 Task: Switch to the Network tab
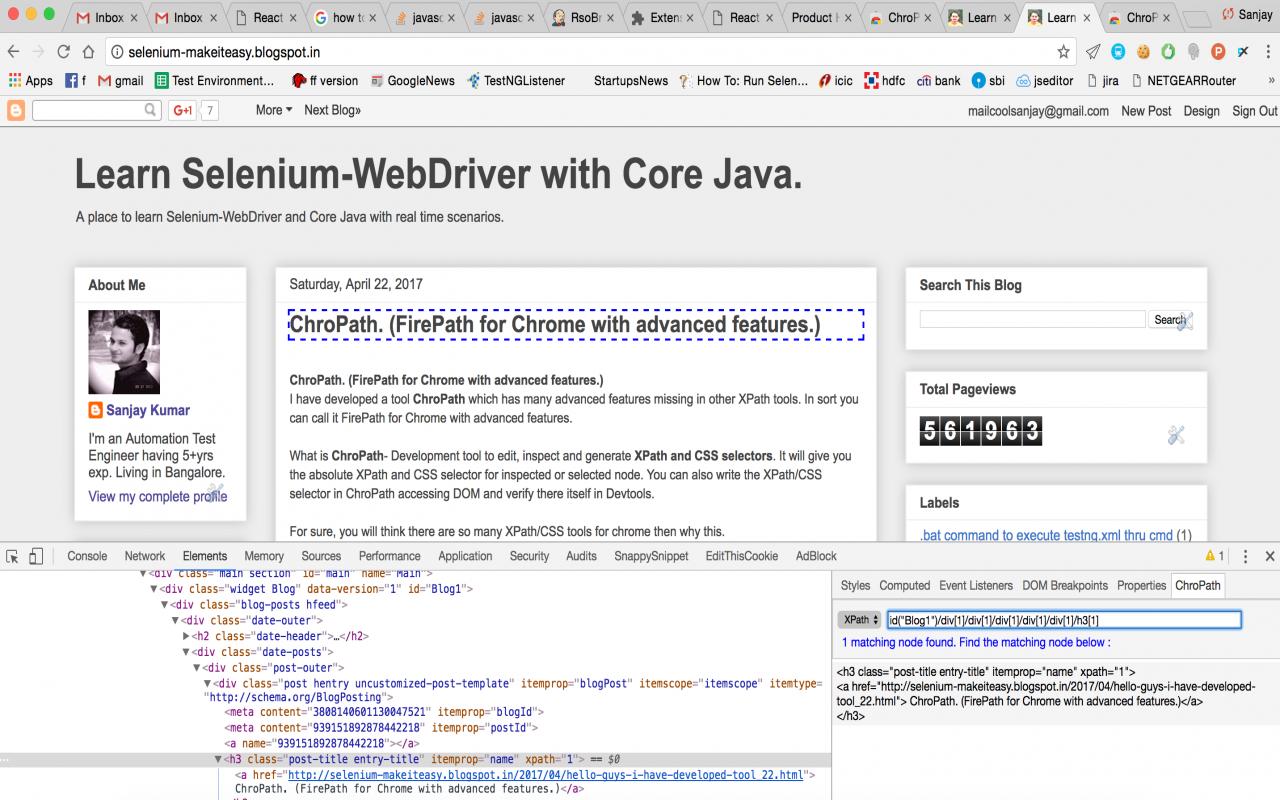(145, 556)
